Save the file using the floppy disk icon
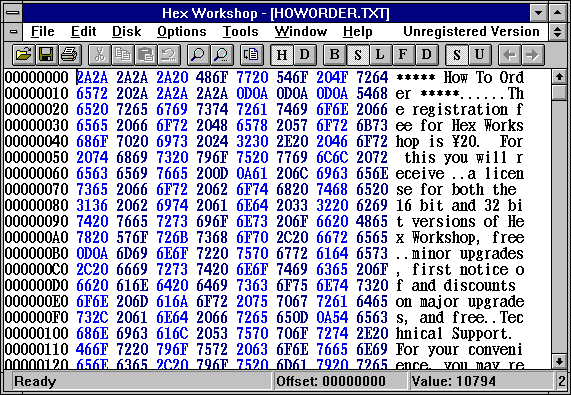This screenshot has height=395, width=571. [x=47, y=55]
